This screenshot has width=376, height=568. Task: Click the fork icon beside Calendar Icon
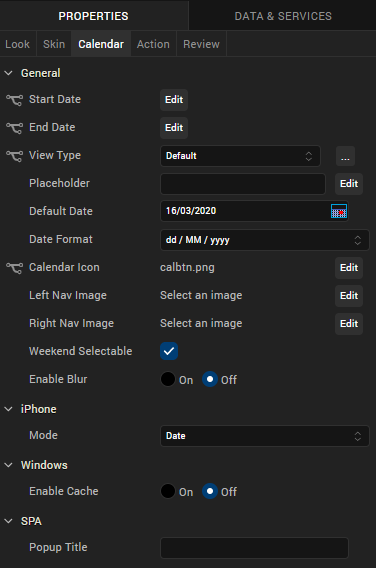tap(14, 268)
